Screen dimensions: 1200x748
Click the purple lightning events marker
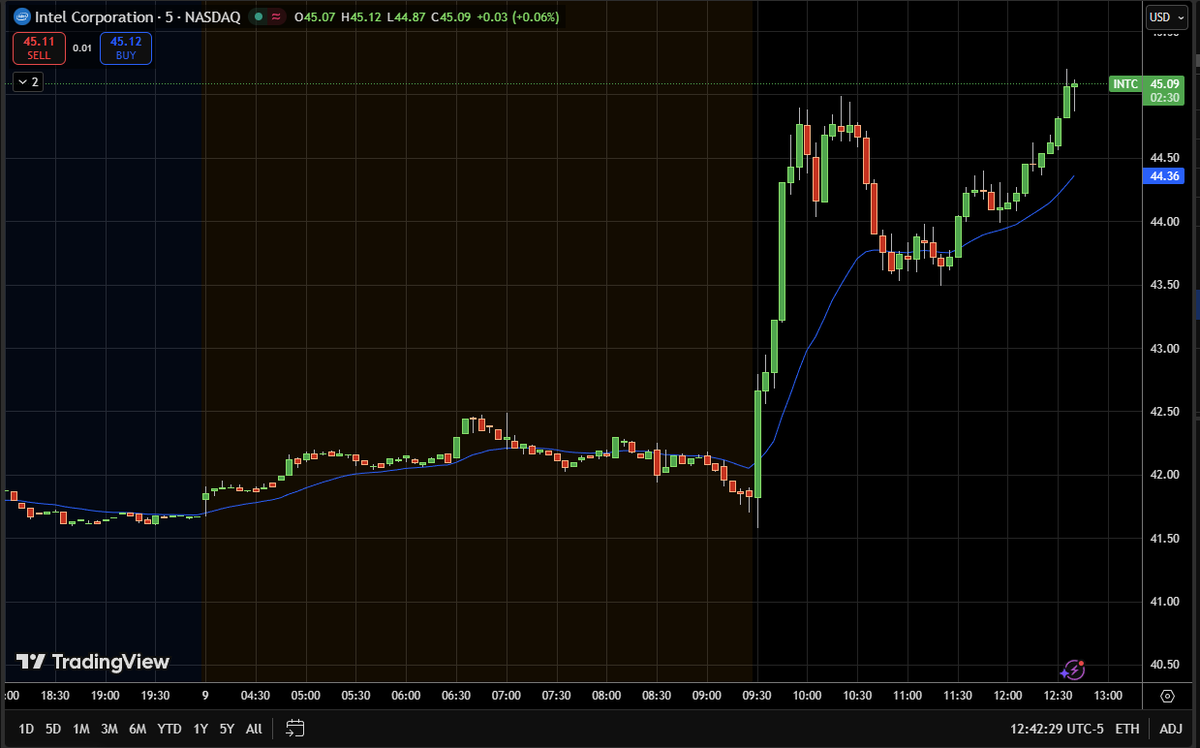(1073, 670)
